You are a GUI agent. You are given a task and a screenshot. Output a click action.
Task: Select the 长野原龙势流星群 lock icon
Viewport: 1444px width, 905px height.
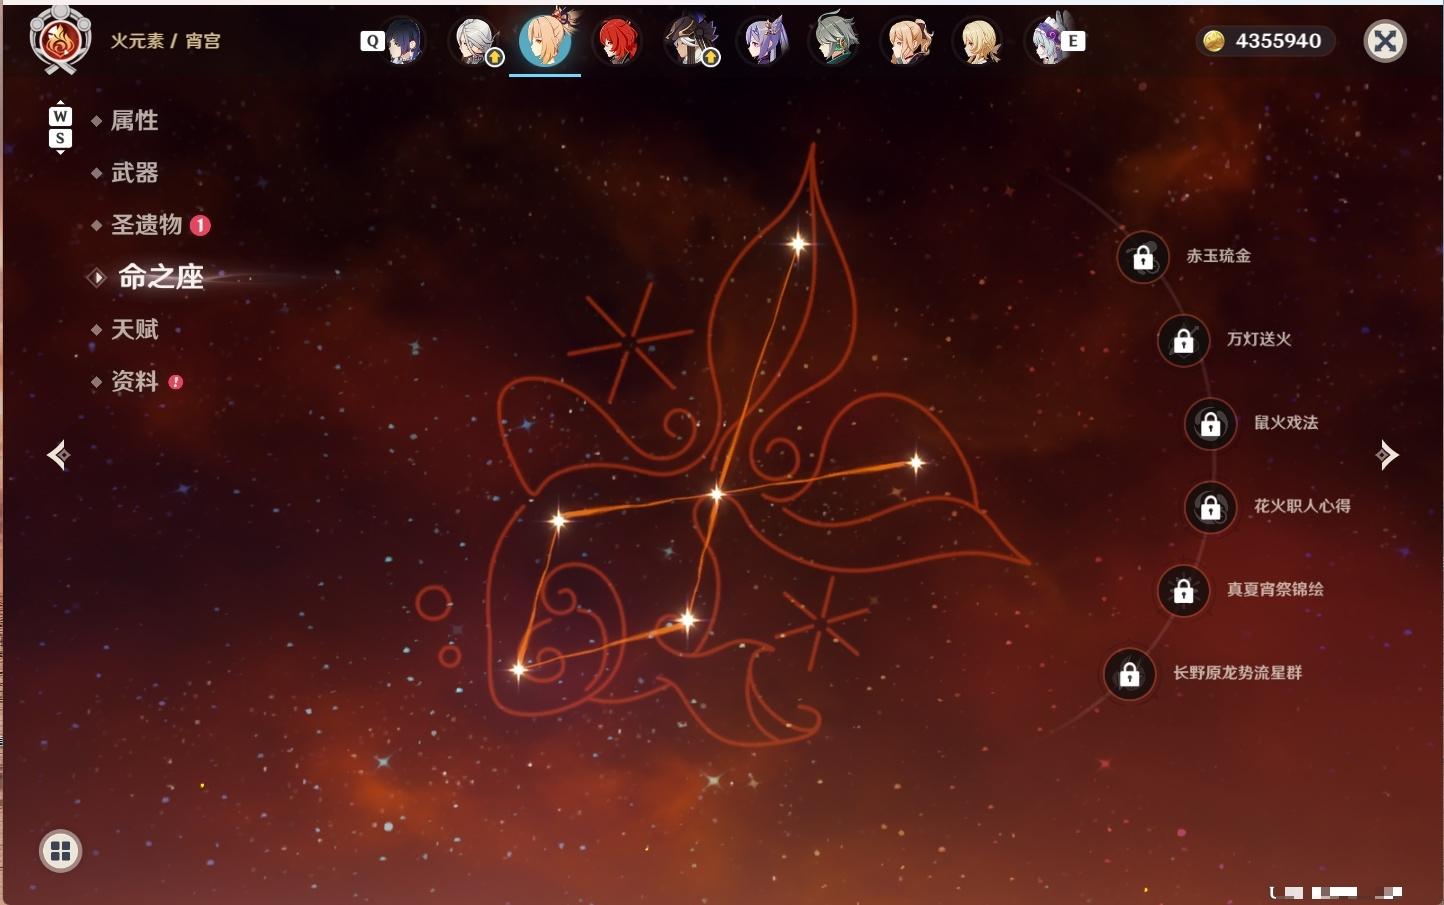pos(1129,673)
